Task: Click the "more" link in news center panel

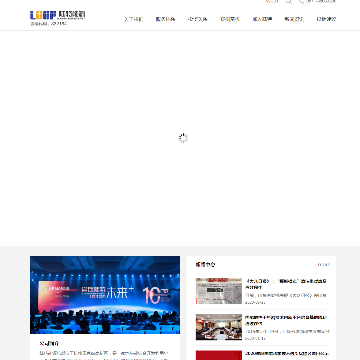Action: (324, 265)
